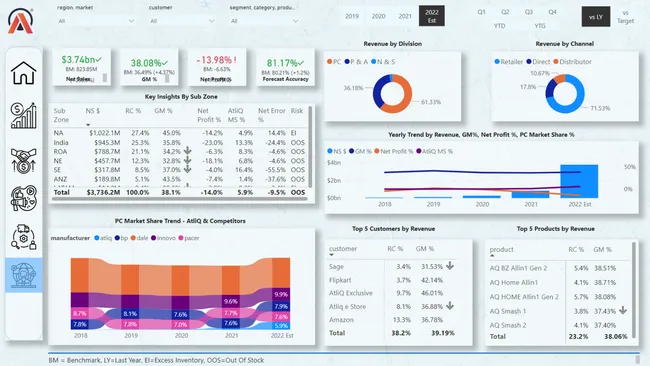650x366 pixels.
Task: Click the YTG period button
Action: pyautogui.click(x=540, y=26)
